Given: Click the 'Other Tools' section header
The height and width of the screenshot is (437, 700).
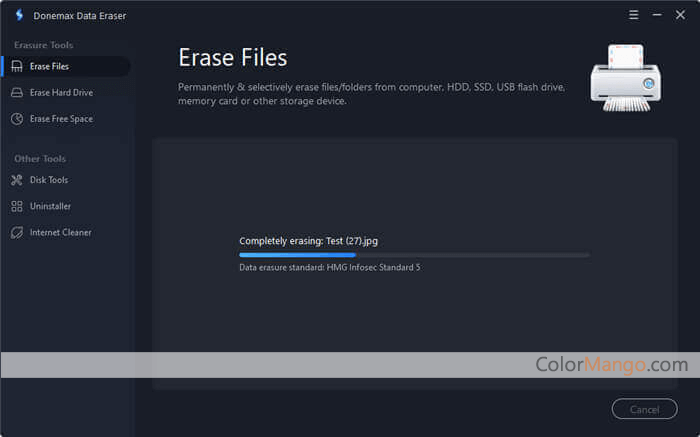Looking at the screenshot, I should pos(40,158).
